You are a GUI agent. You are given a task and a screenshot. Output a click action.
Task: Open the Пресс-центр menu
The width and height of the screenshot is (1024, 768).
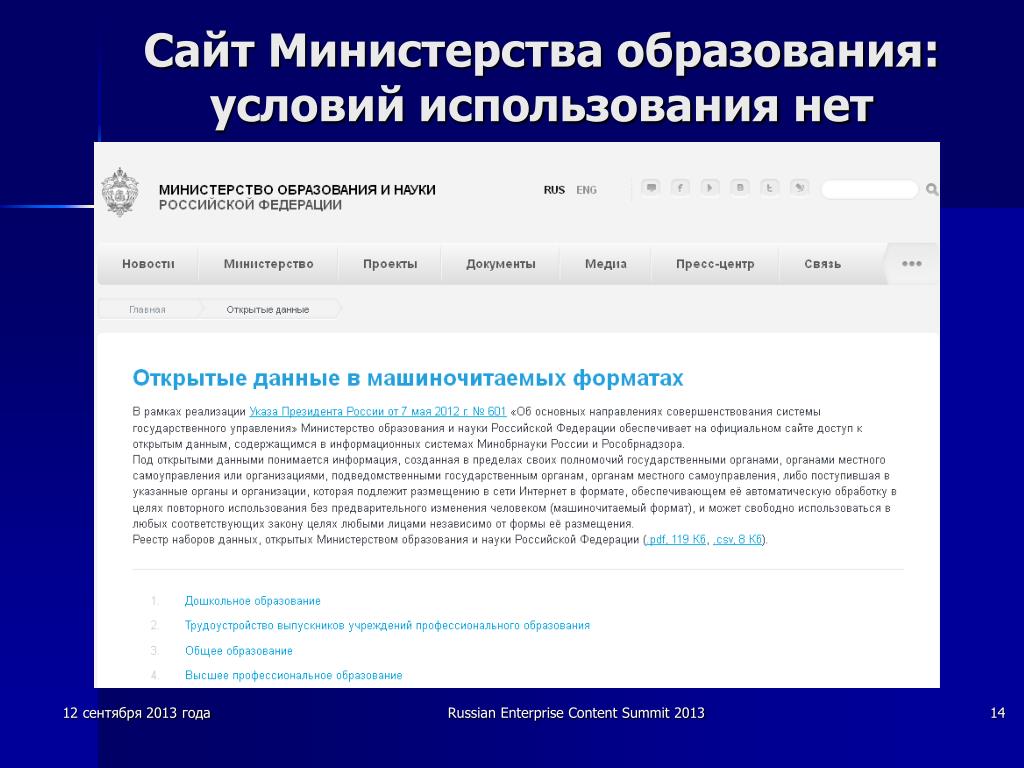(x=715, y=264)
